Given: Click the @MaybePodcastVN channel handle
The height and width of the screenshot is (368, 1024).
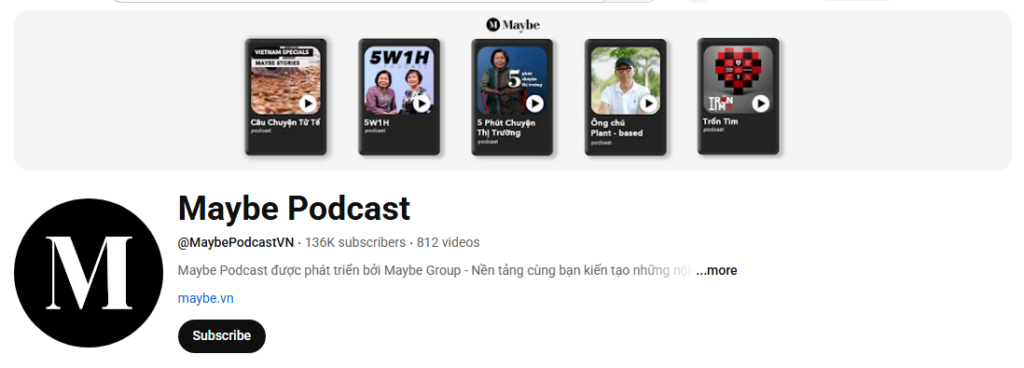Looking at the screenshot, I should (x=236, y=242).
